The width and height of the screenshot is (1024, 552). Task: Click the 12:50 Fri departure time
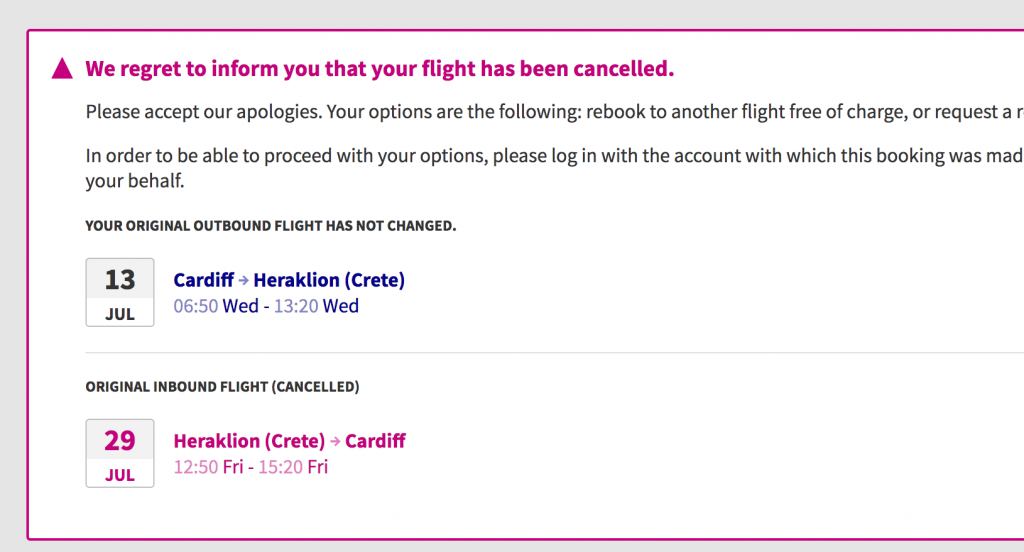210,467
